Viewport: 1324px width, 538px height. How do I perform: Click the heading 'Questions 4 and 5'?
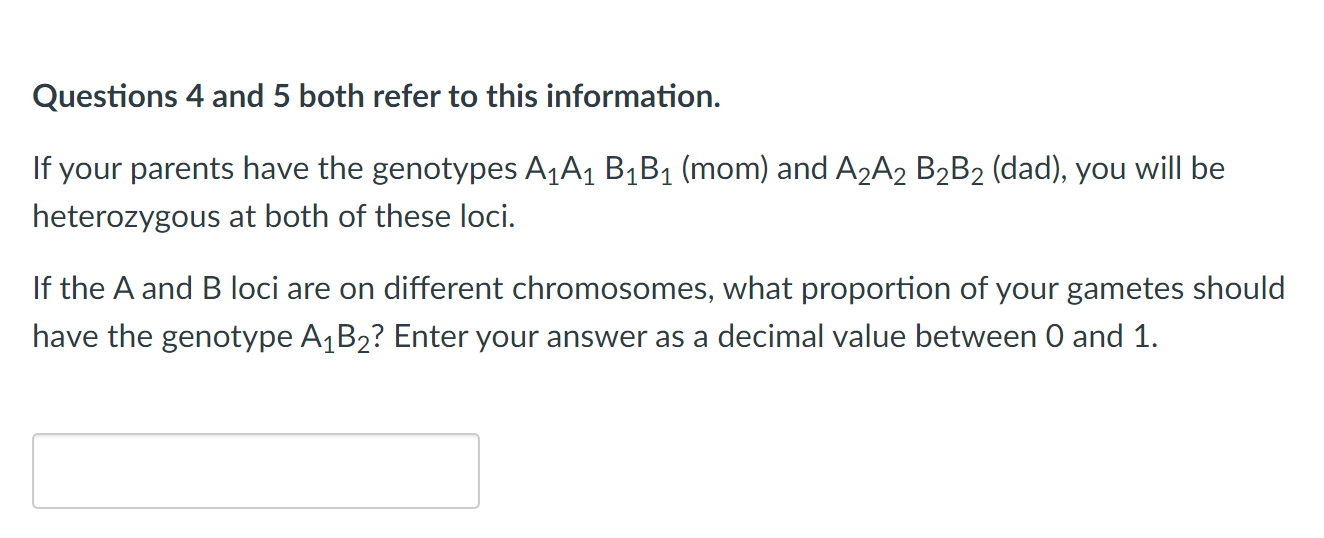(148, 97)
